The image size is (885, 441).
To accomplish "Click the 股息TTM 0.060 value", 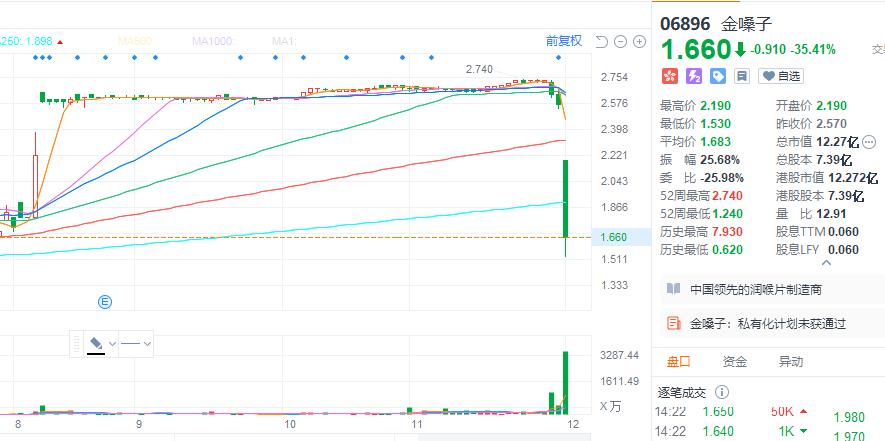I will [x=843, y=232].
